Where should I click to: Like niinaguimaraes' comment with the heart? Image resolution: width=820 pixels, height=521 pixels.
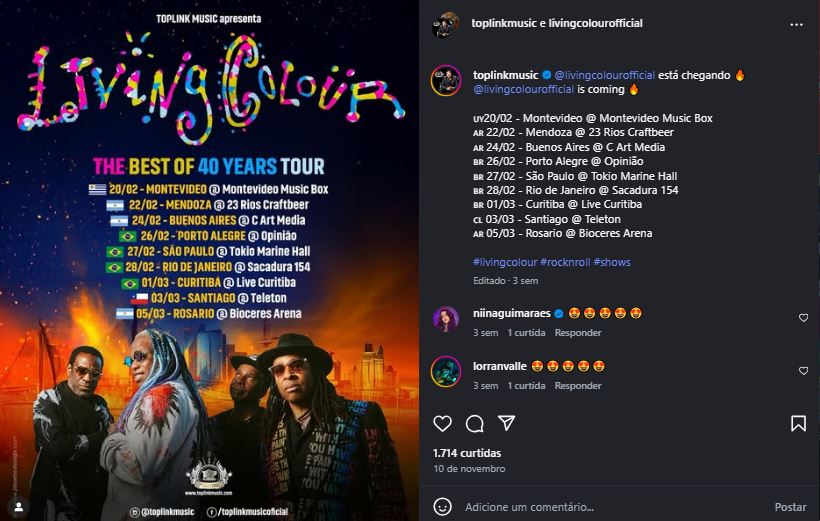pos(803,318)
